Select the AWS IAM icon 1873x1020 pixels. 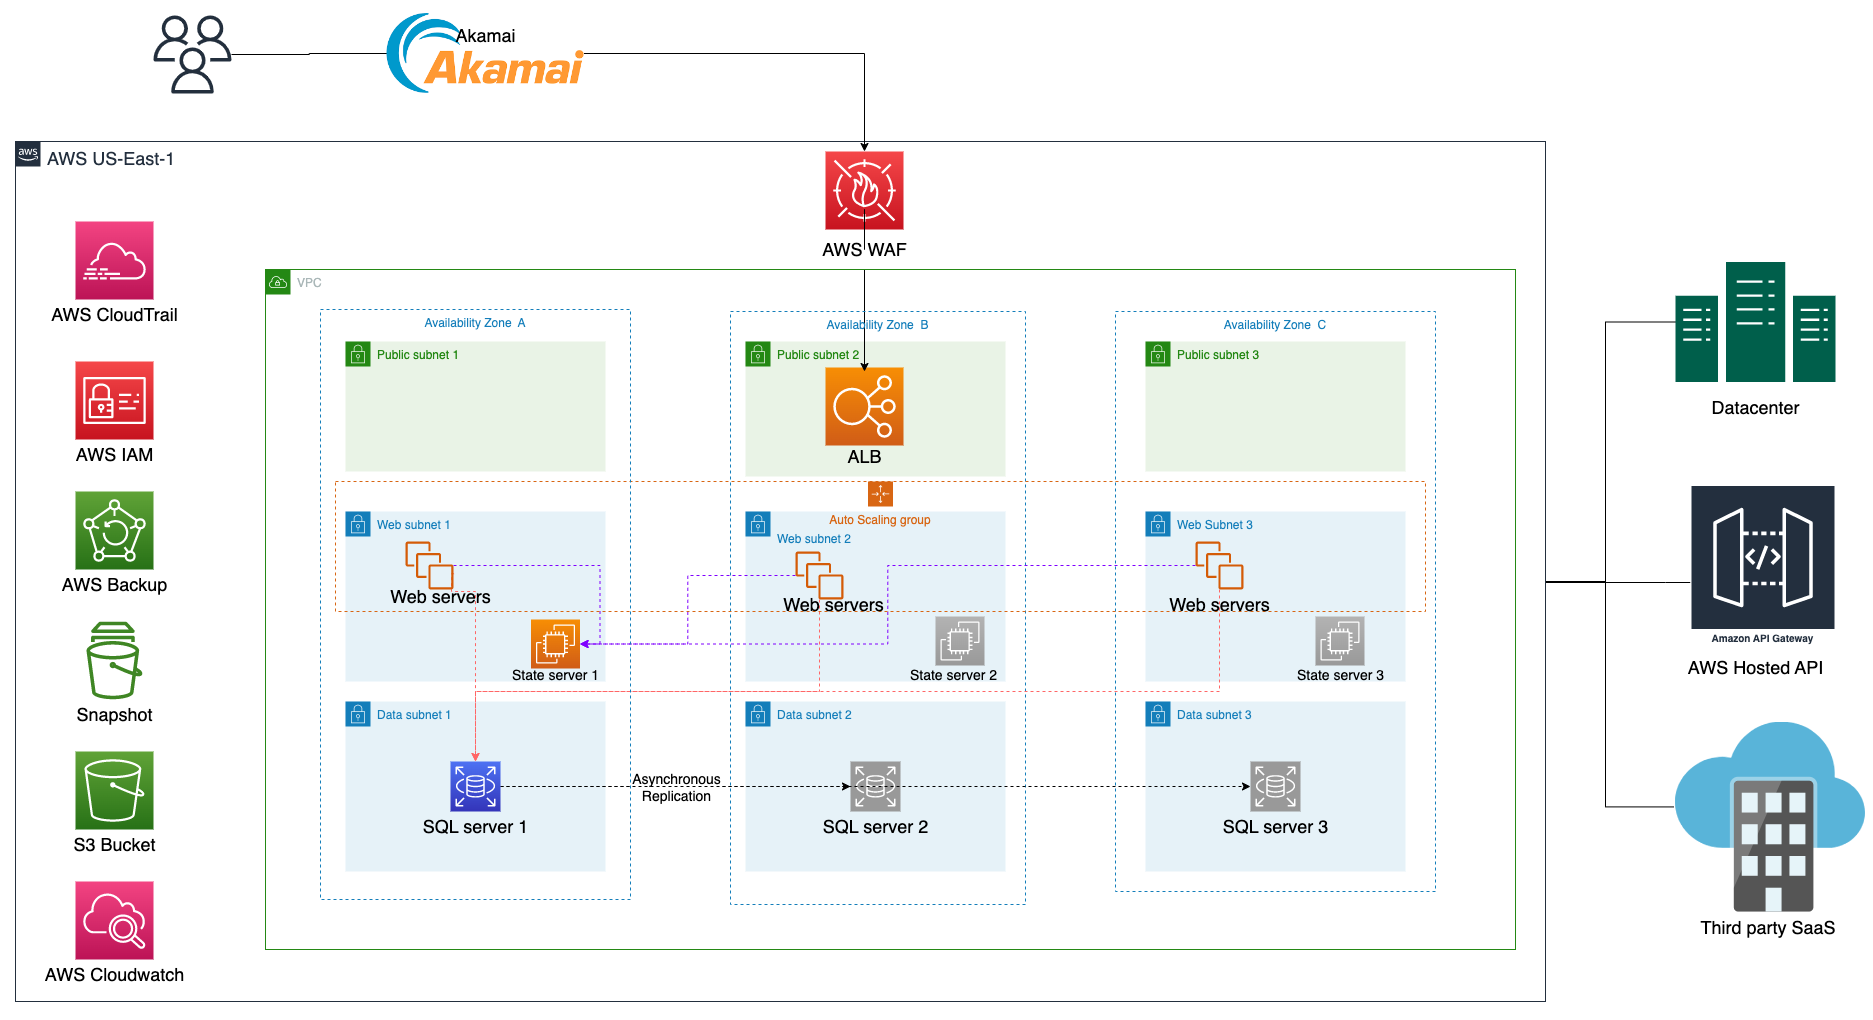(114, 400)
